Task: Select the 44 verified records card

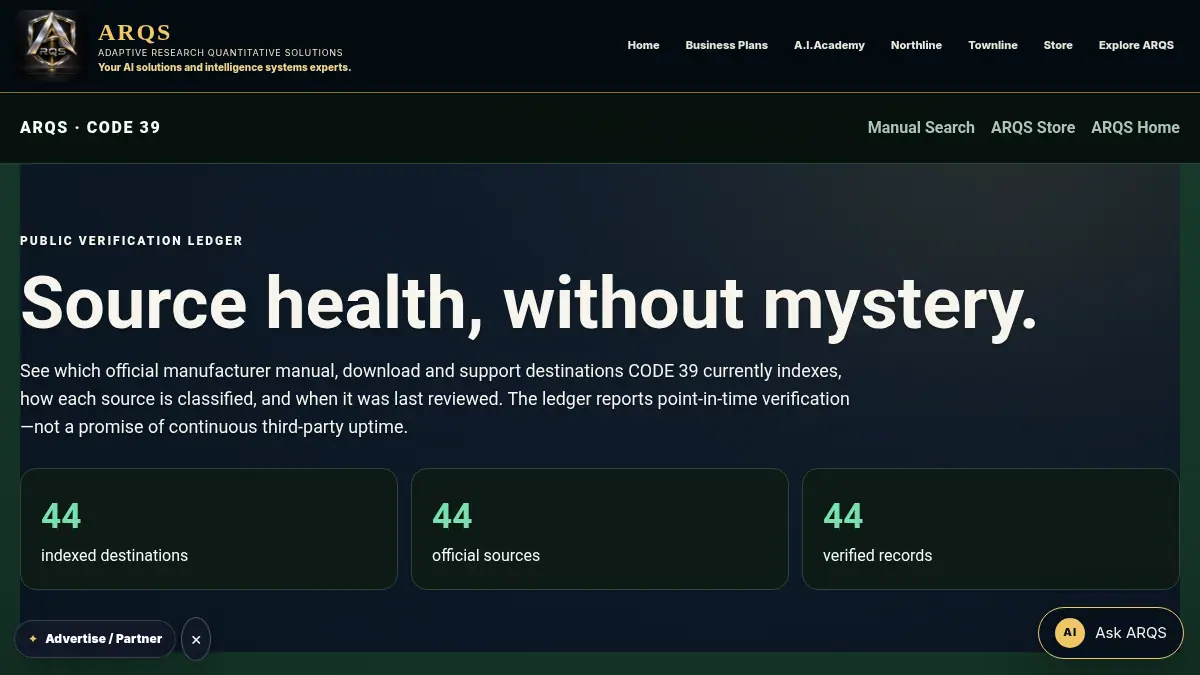Action: 991,529
